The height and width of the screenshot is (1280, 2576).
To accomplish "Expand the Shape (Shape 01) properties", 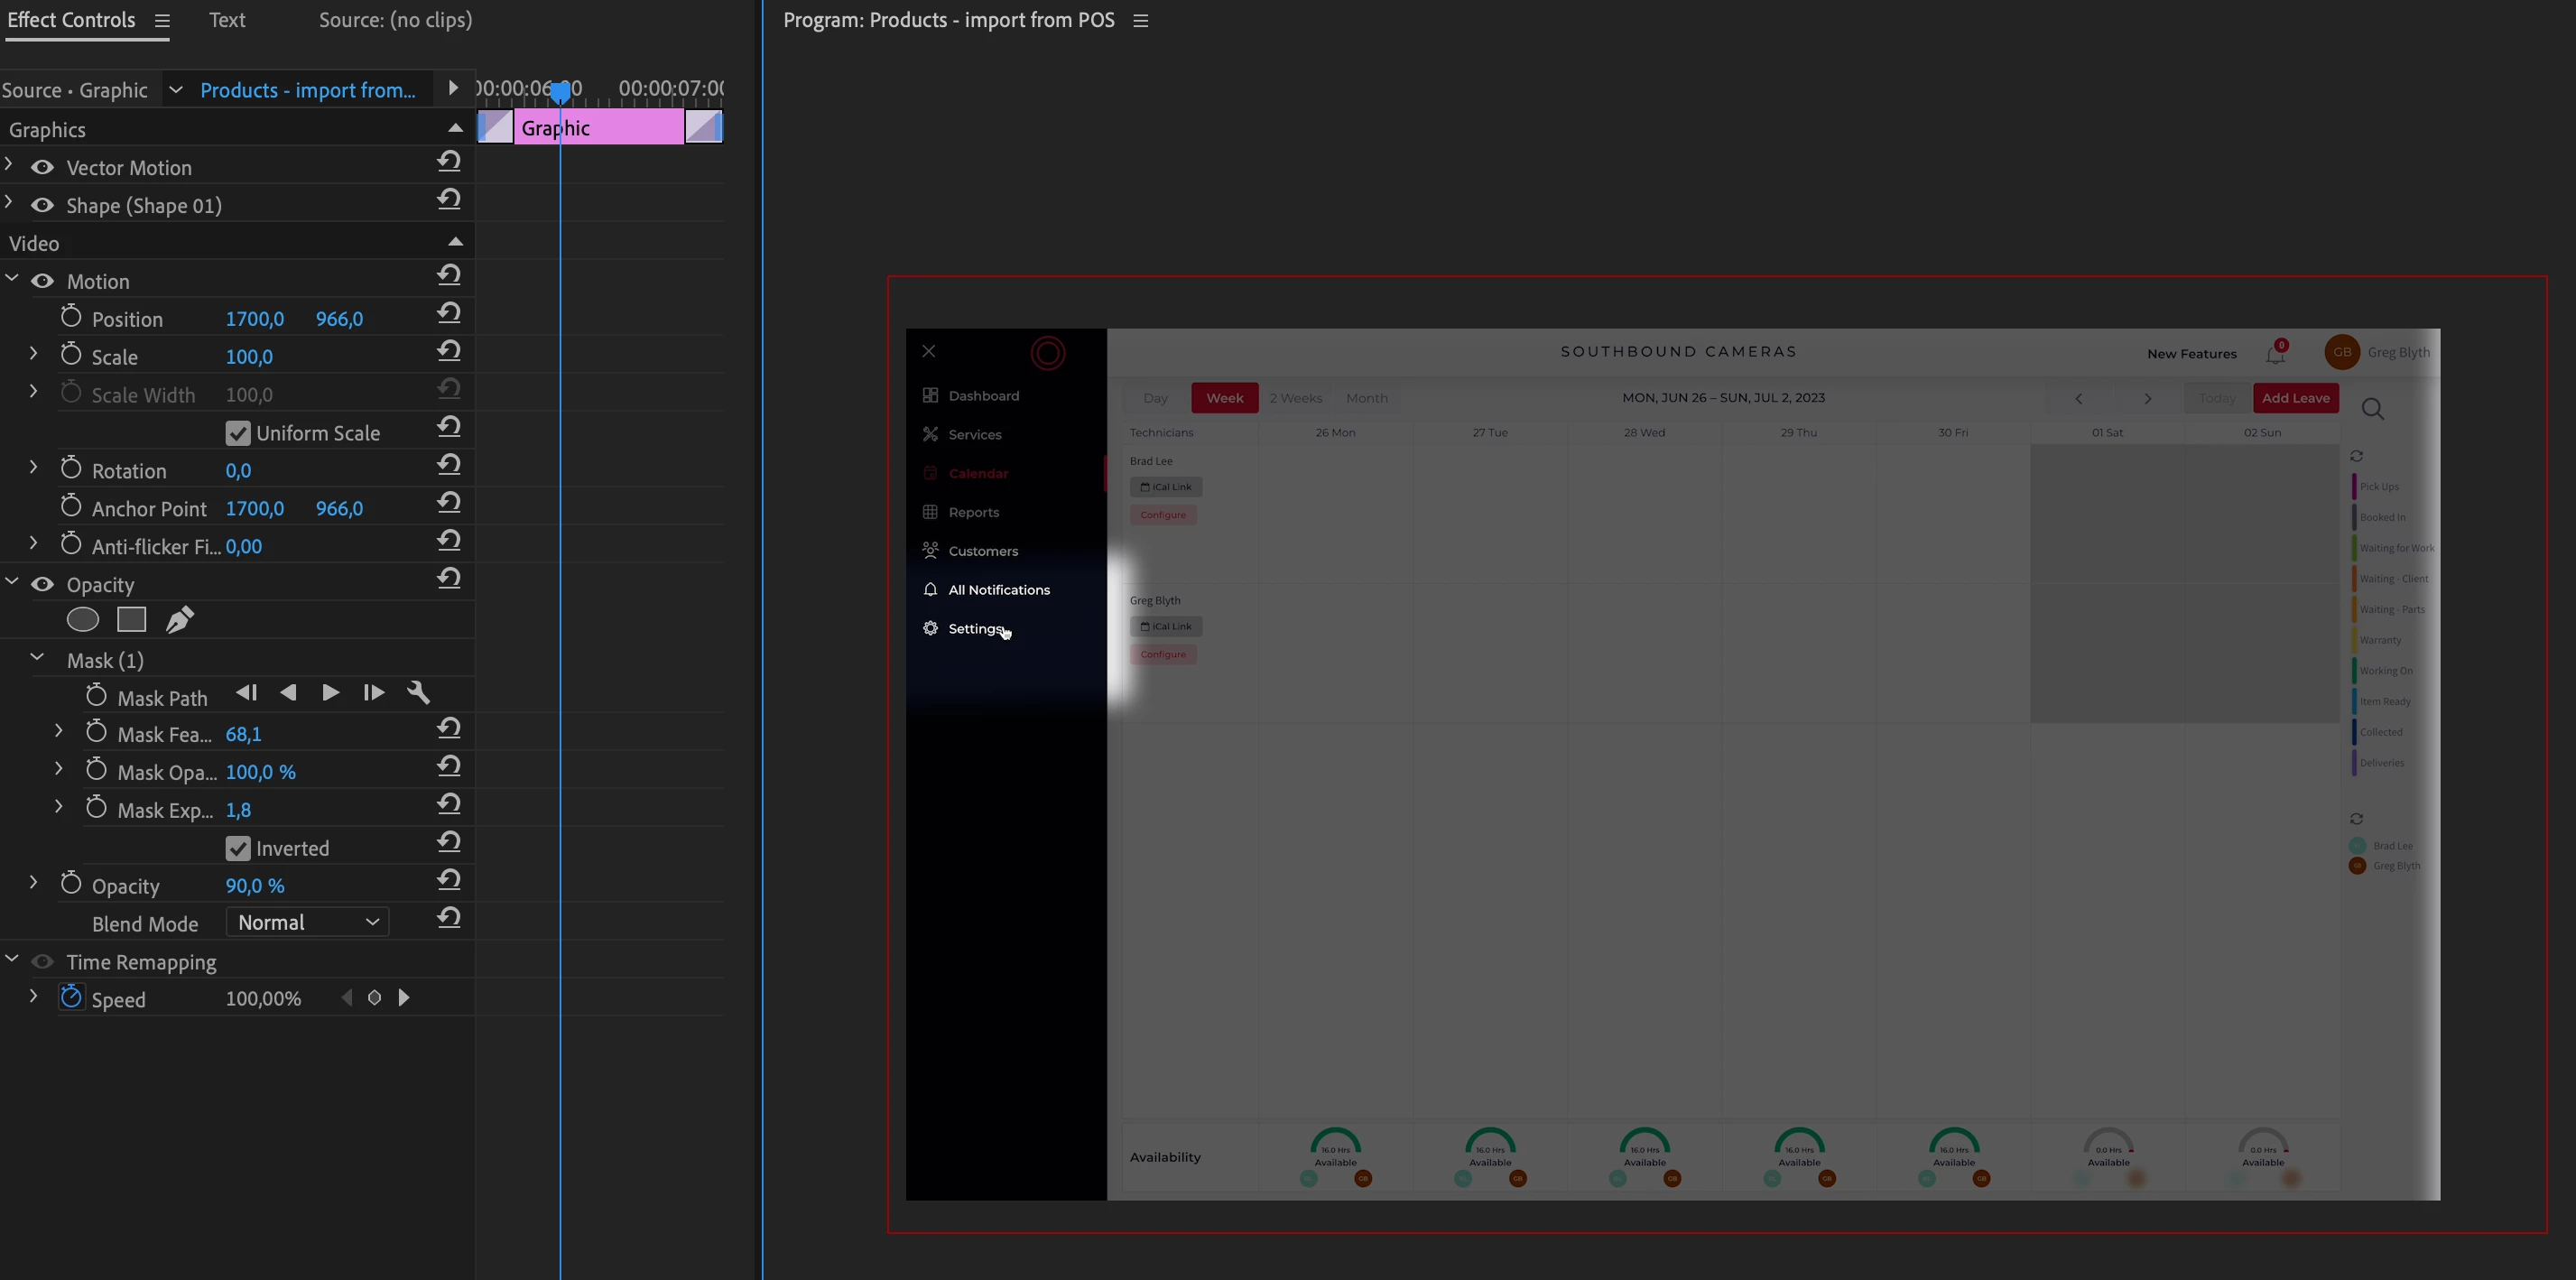I will pos(9,203).
